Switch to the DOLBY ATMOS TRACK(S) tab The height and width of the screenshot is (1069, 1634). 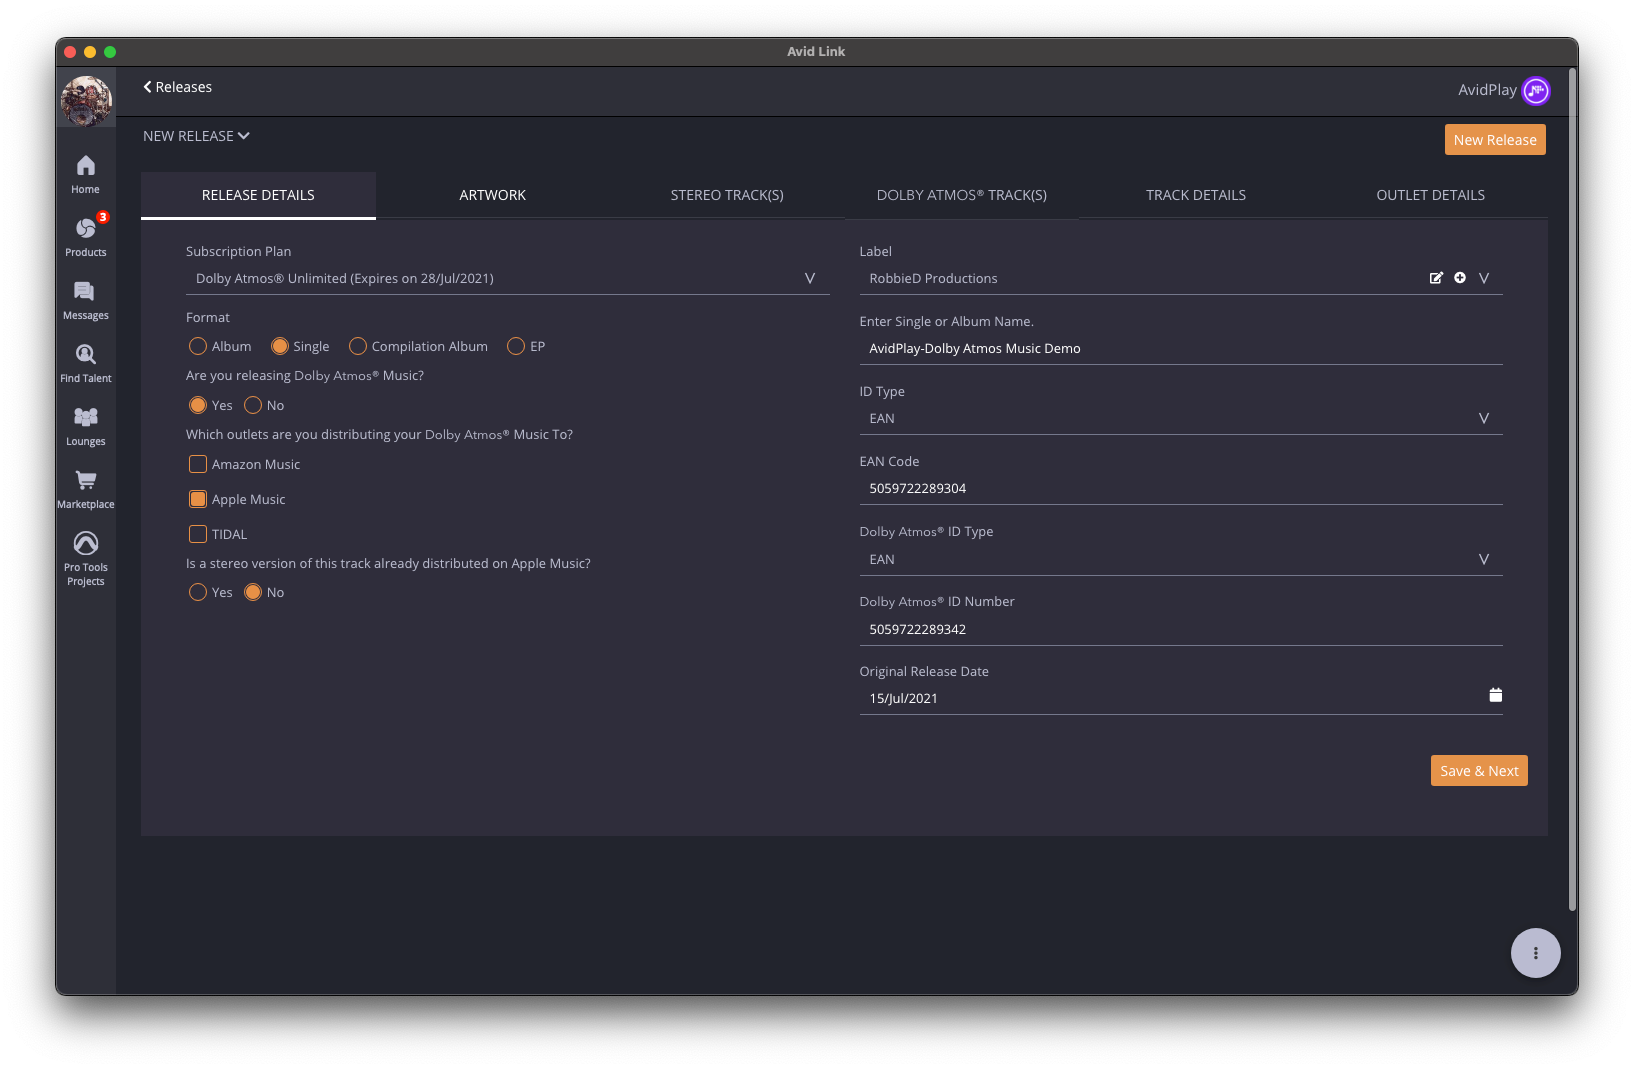click(962, 195)
